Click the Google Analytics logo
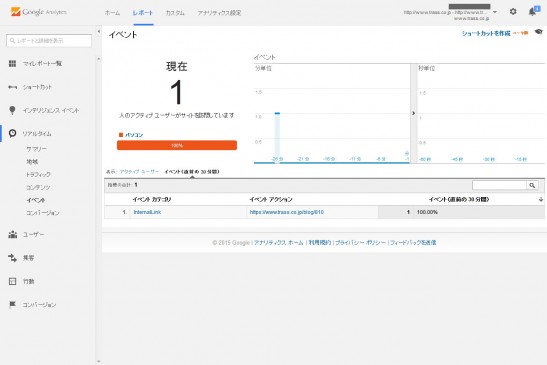This screenshot has width=547, height=365. (x=38, y=12)
